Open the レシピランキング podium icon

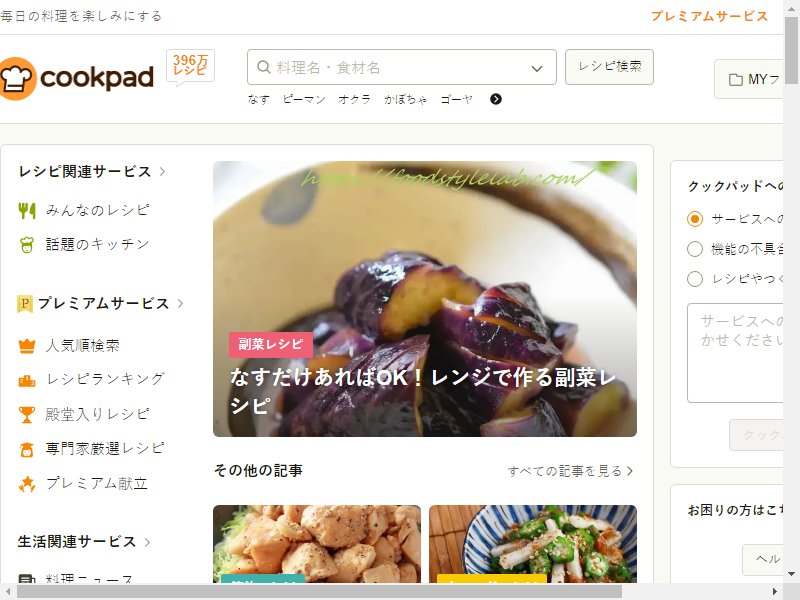[x=27, y=381]
